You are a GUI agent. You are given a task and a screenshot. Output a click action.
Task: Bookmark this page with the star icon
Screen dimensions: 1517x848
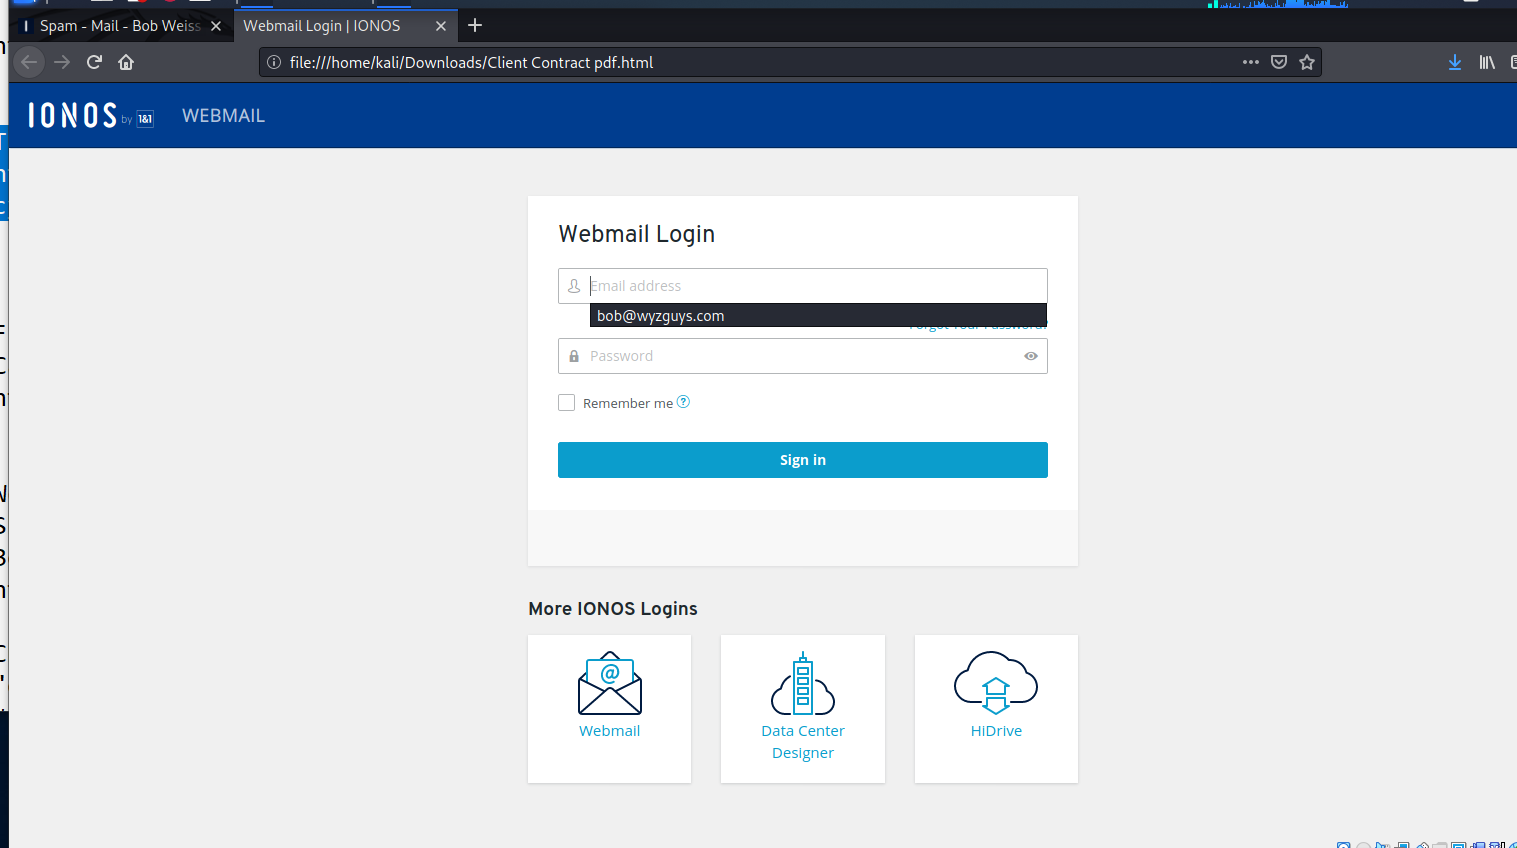tap(1306, 62)
